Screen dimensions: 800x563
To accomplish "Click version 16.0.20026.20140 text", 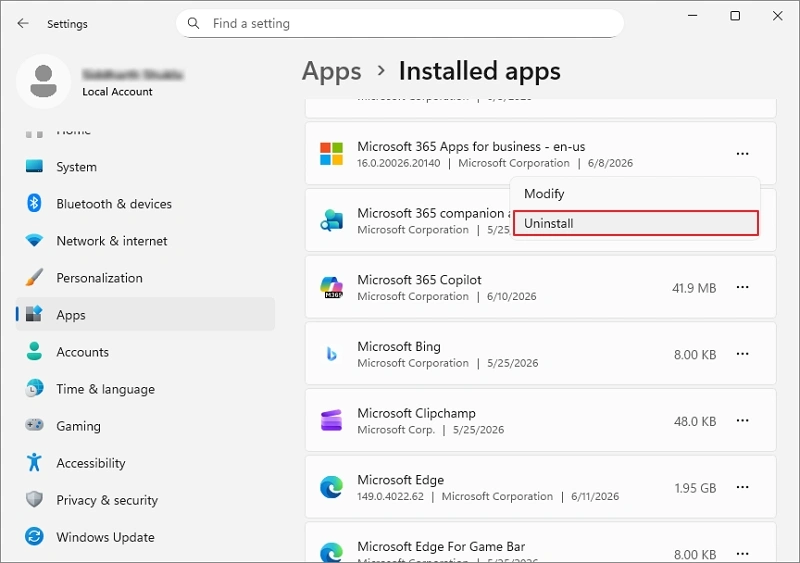I will click(x=398, y=163).
